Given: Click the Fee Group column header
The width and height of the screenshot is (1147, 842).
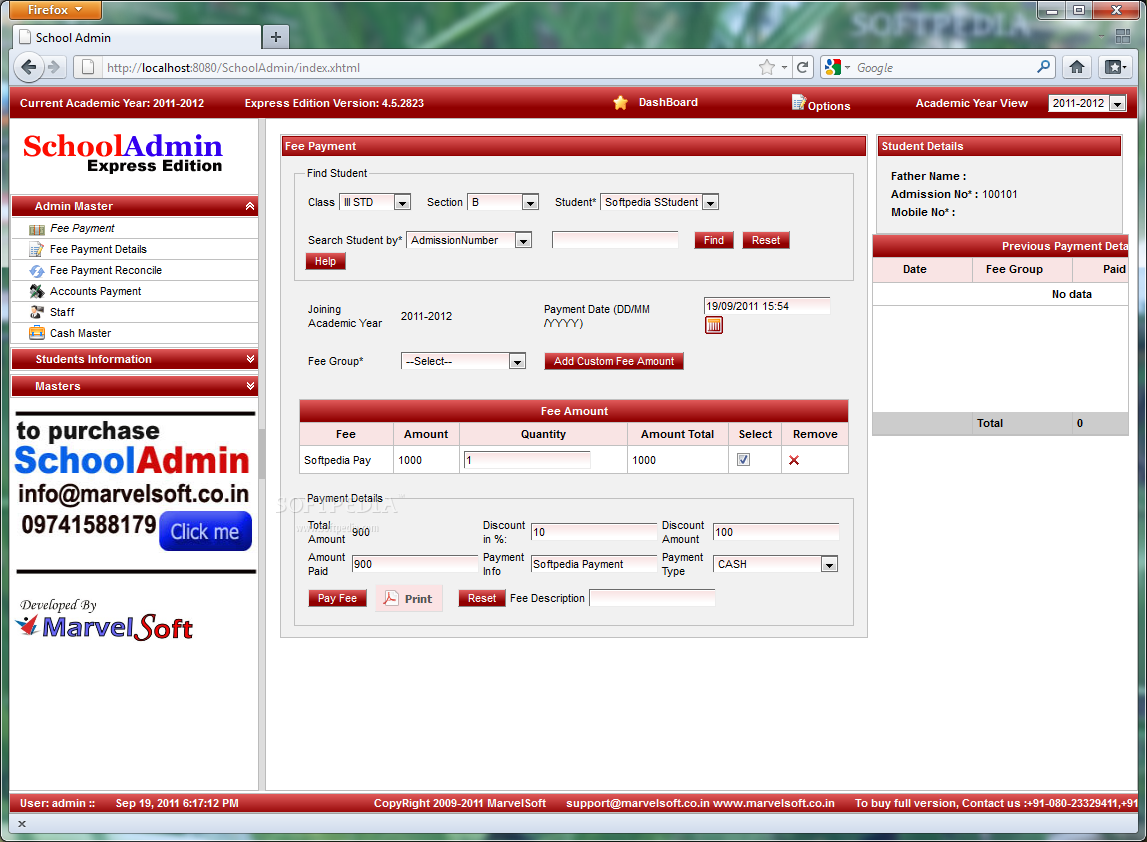Looking at the screenshot, I should 1022,270.
